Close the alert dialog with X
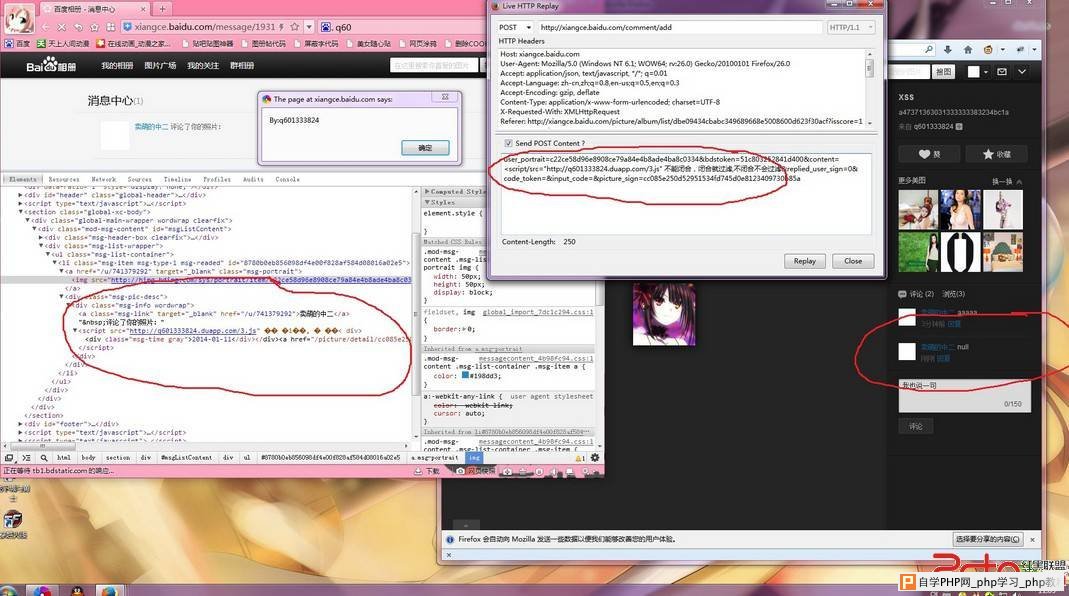 click(445, 97)
